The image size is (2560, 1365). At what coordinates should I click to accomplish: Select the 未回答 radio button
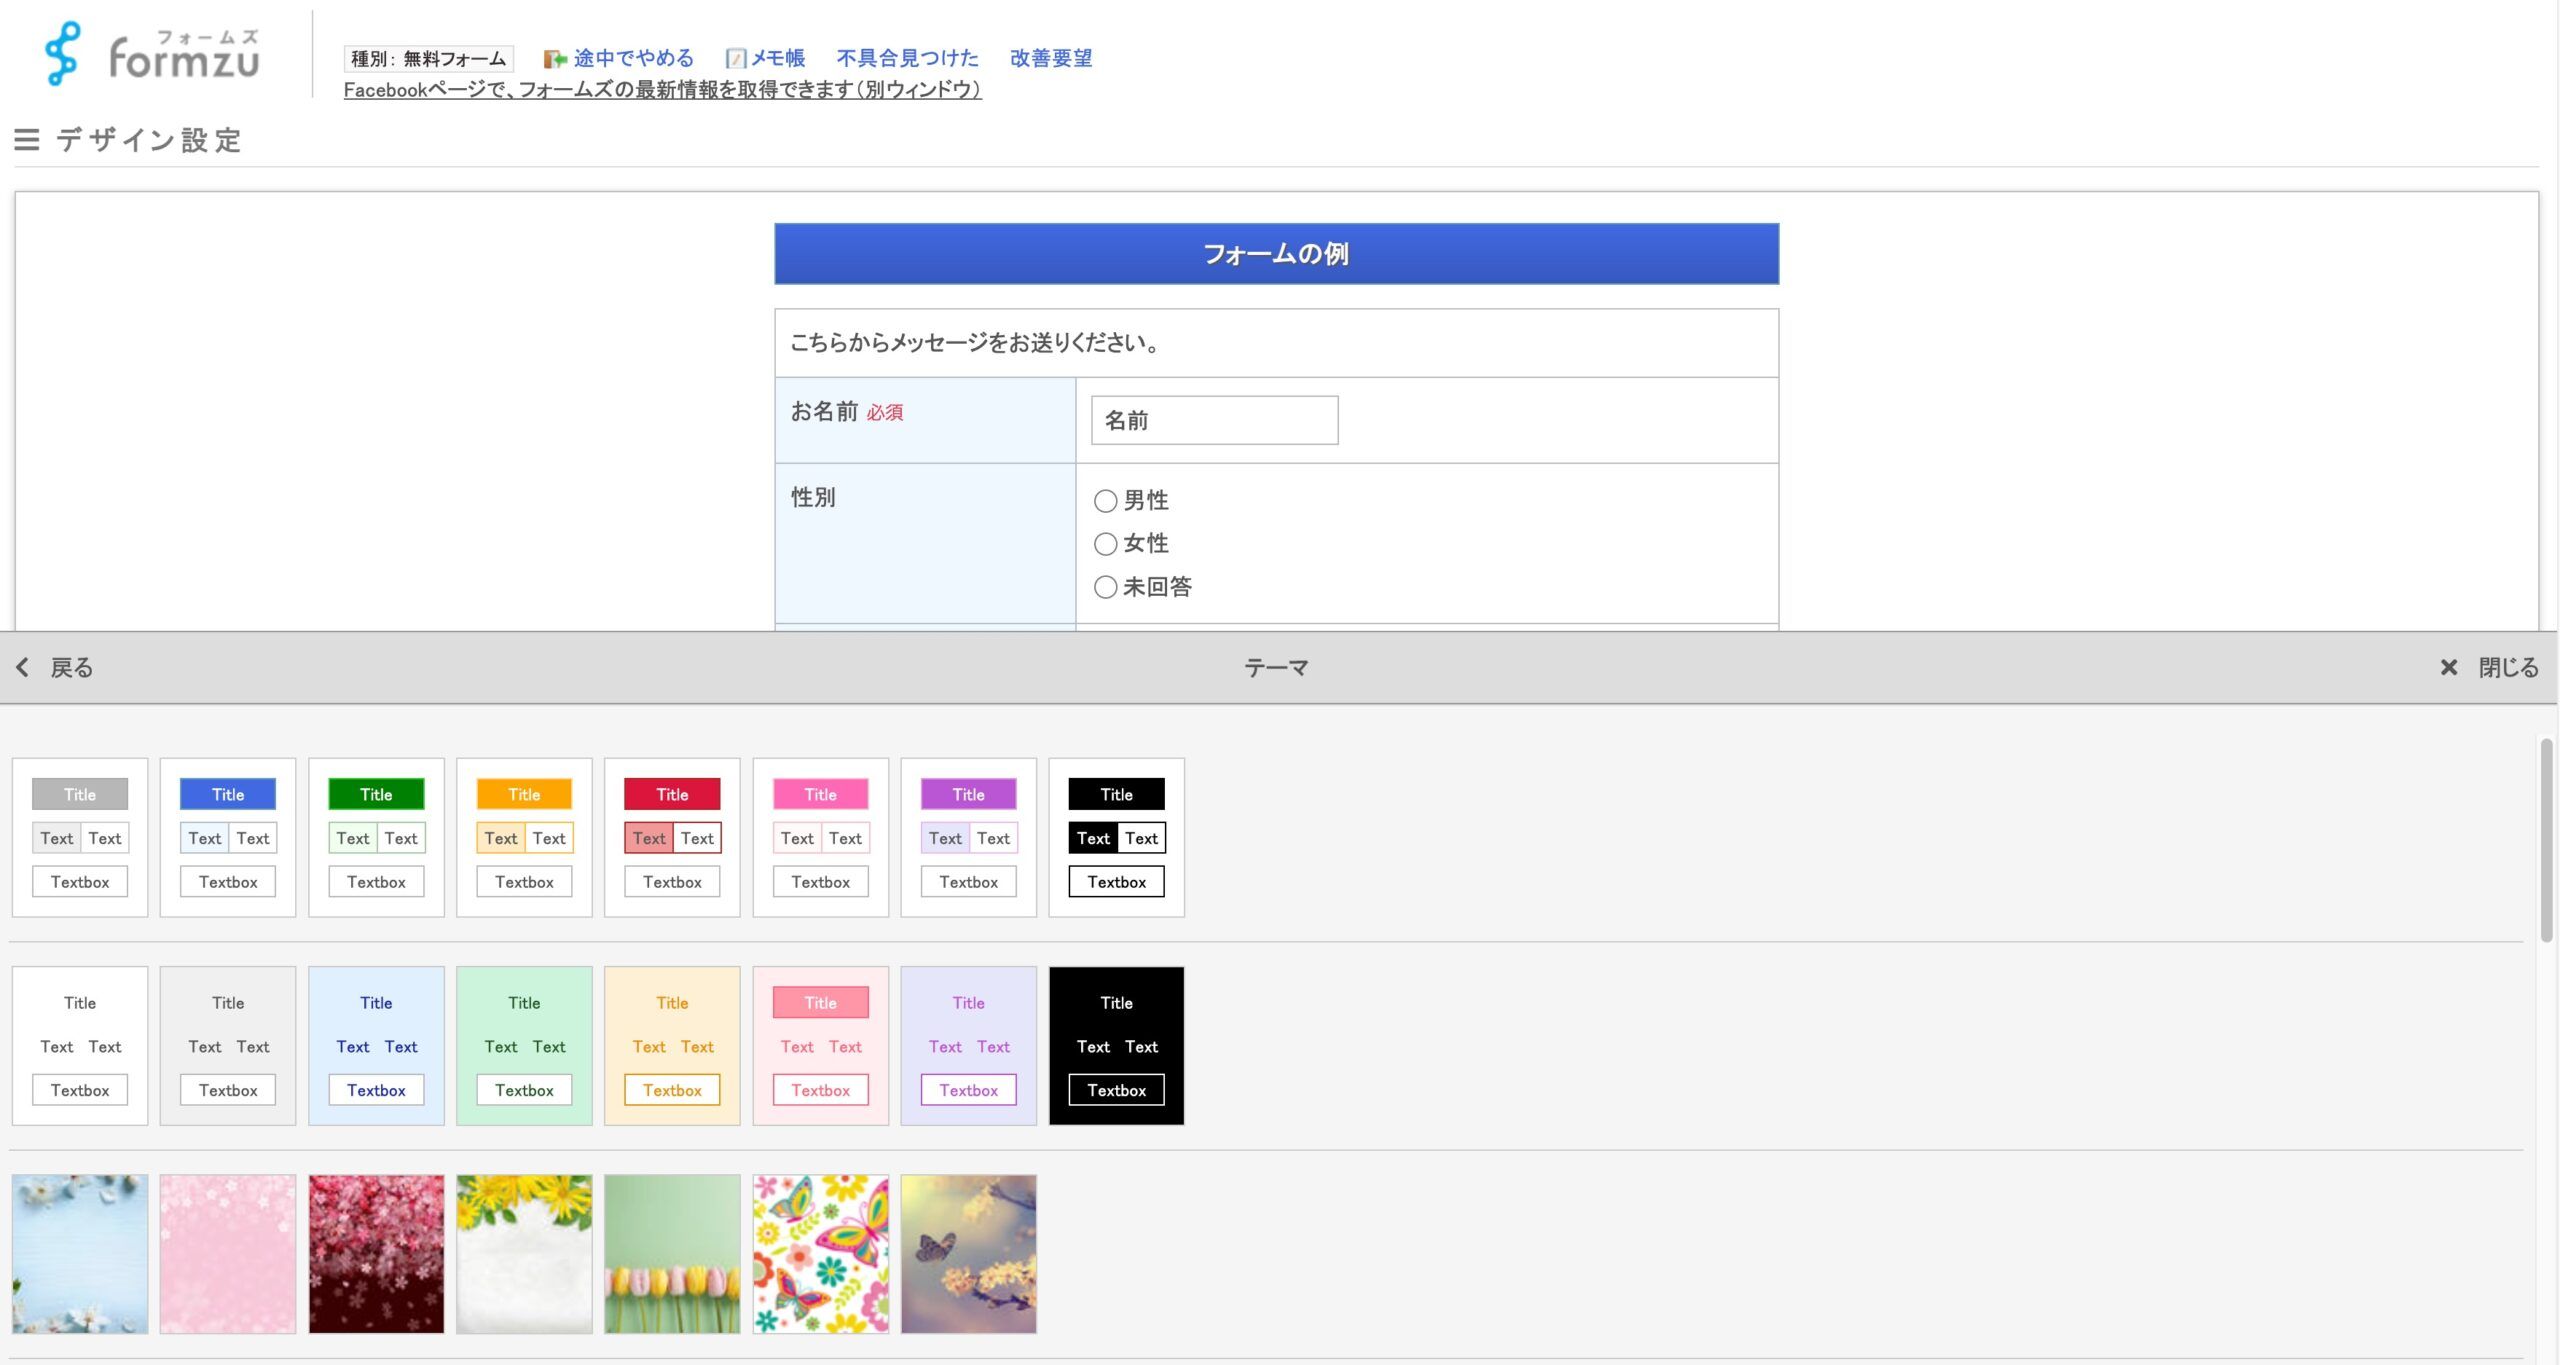coord(1105,587)
